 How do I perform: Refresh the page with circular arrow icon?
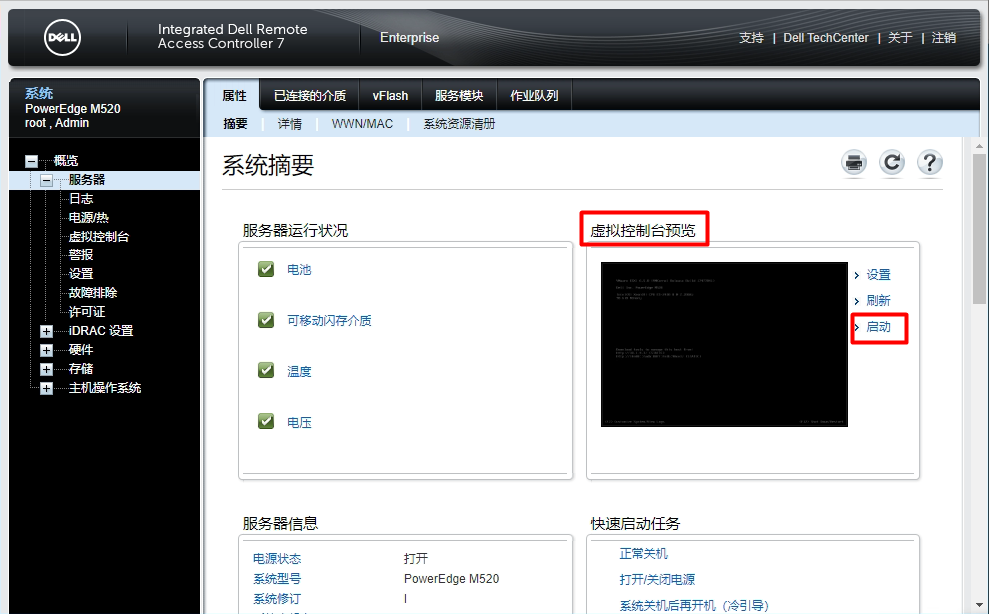[892, 163]
